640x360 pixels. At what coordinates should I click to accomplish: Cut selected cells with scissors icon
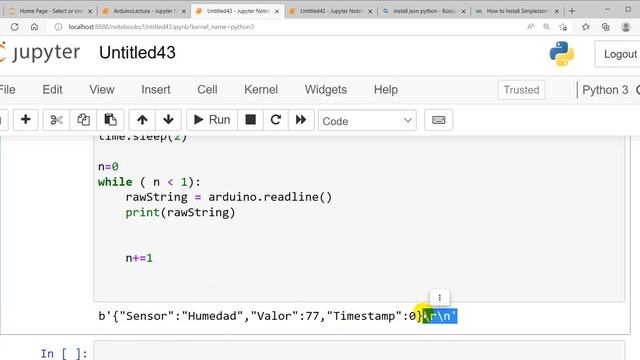[x=56, y=120]
